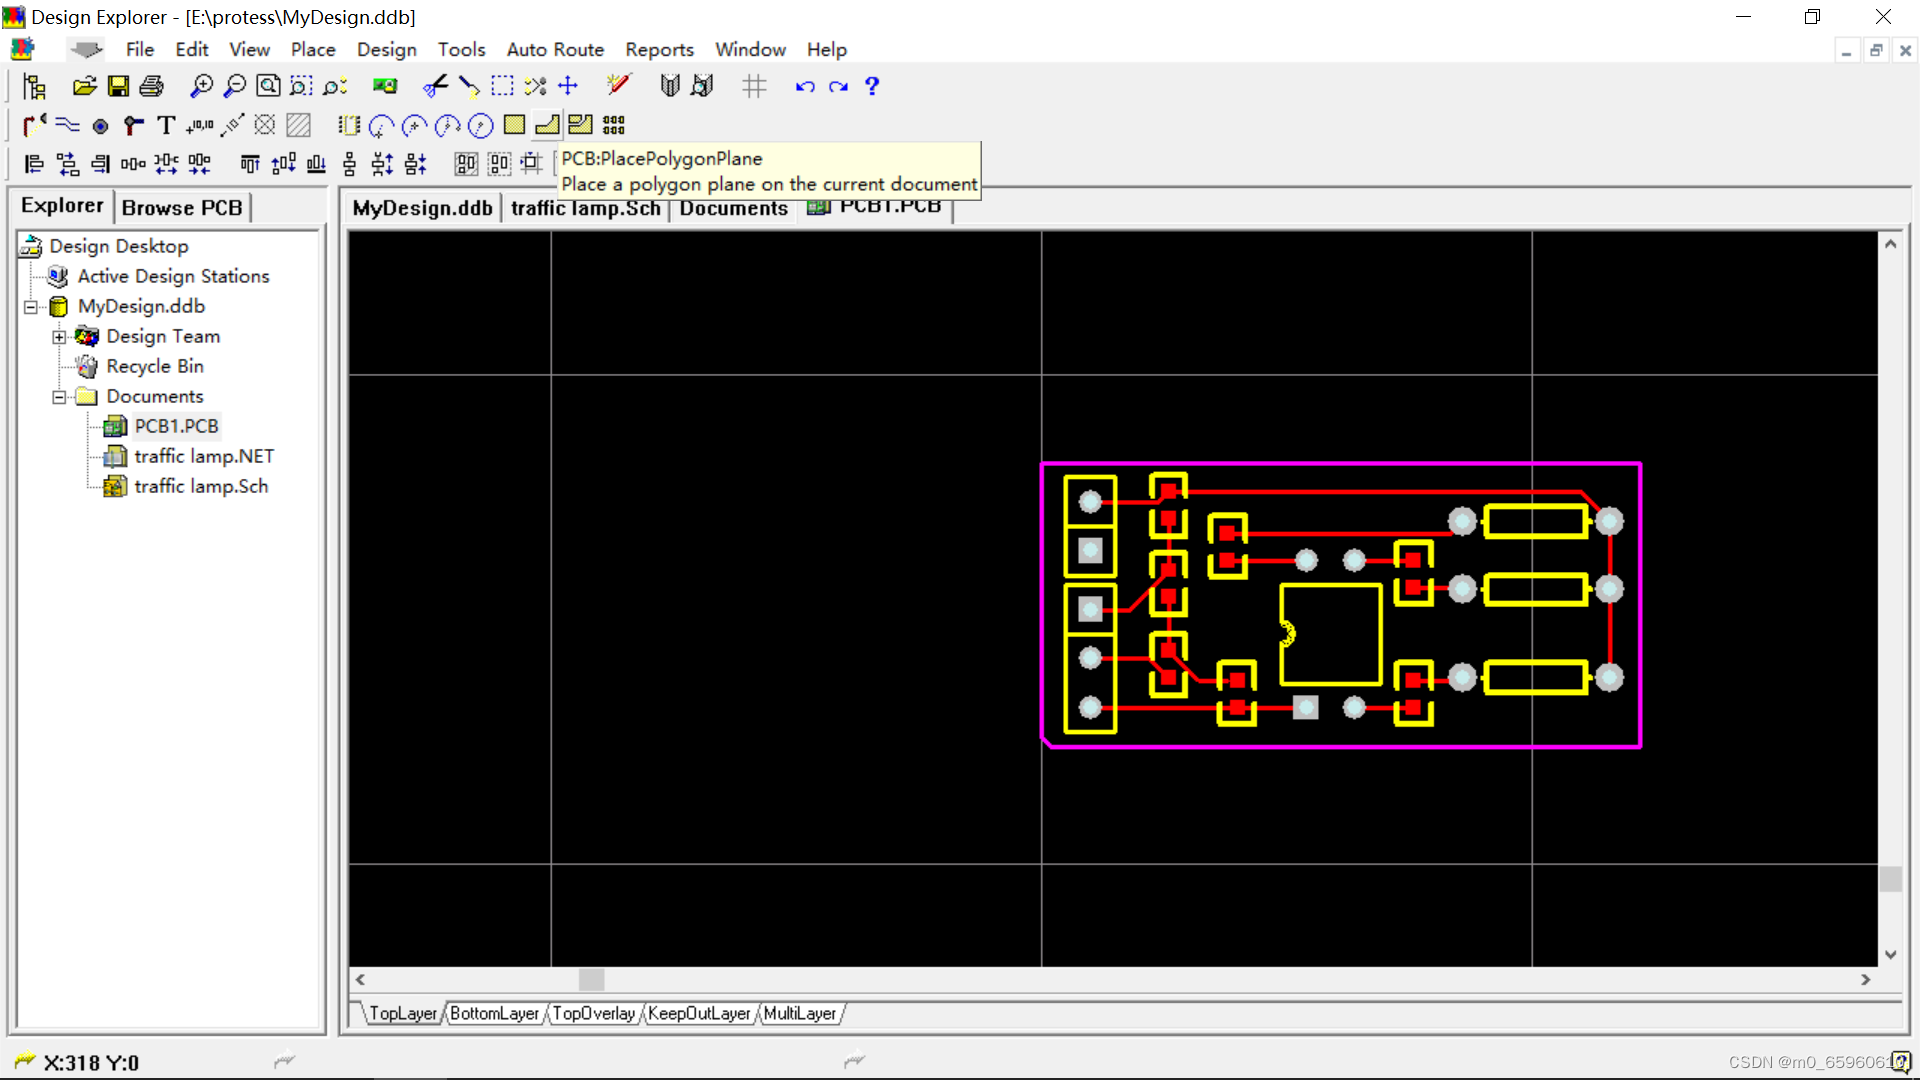Viewport: 1920px width, 1080px height.
Task: Click the Save document icon
Action: [118, 86]
